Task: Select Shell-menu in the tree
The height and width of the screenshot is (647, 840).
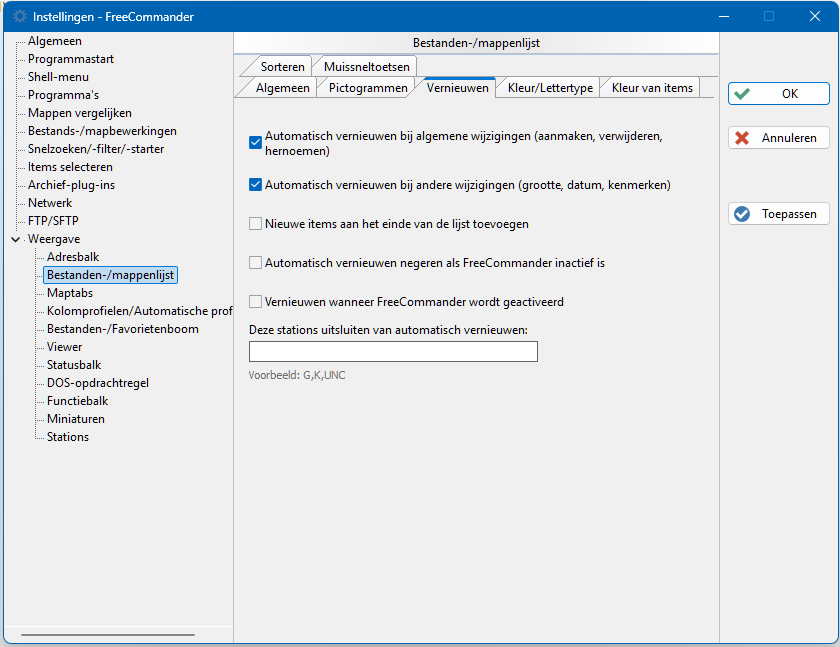Action: point(58,77)
